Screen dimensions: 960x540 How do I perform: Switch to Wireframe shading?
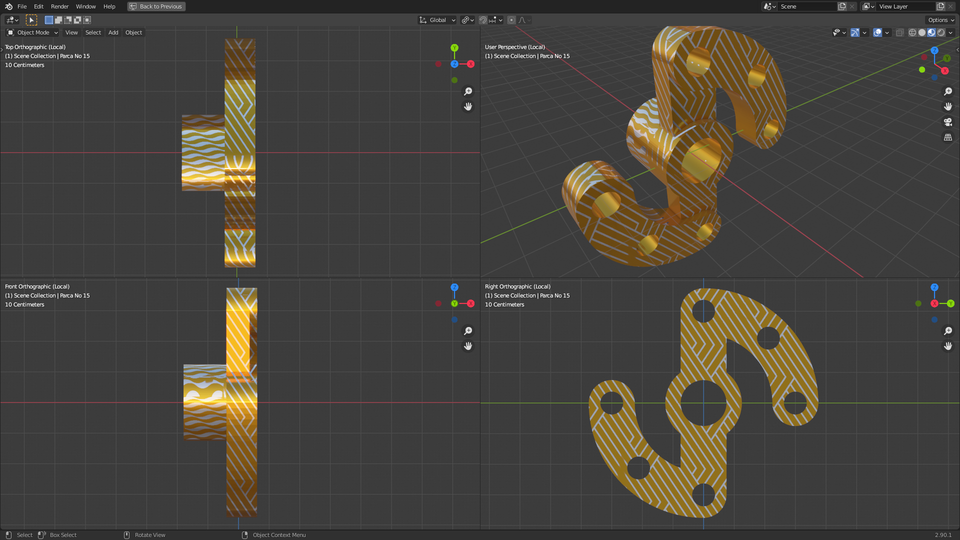[x=912, y=32]
